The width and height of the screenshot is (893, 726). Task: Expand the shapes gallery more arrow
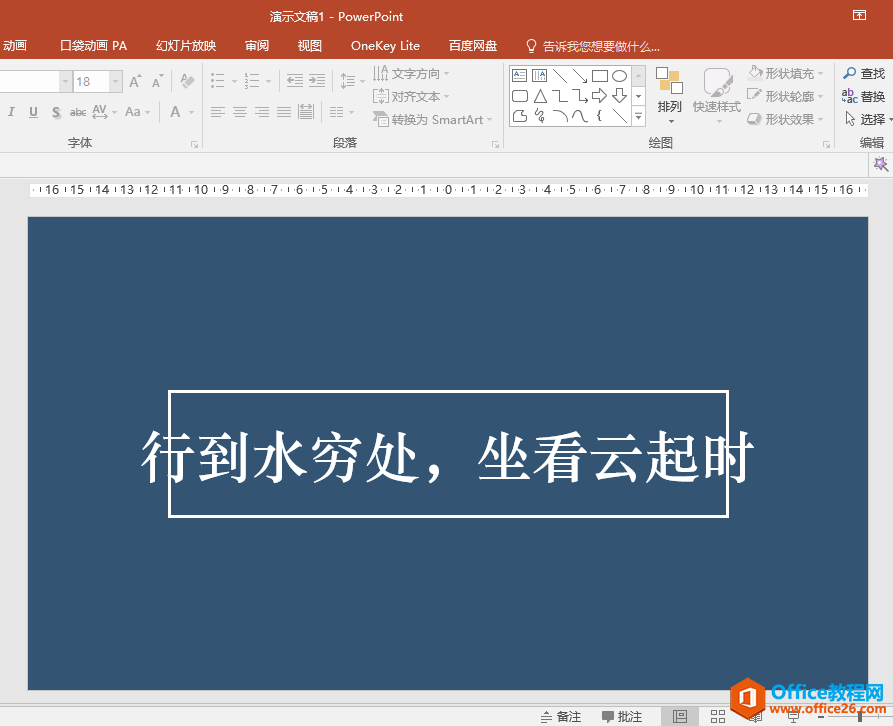[x=639, y=116]
